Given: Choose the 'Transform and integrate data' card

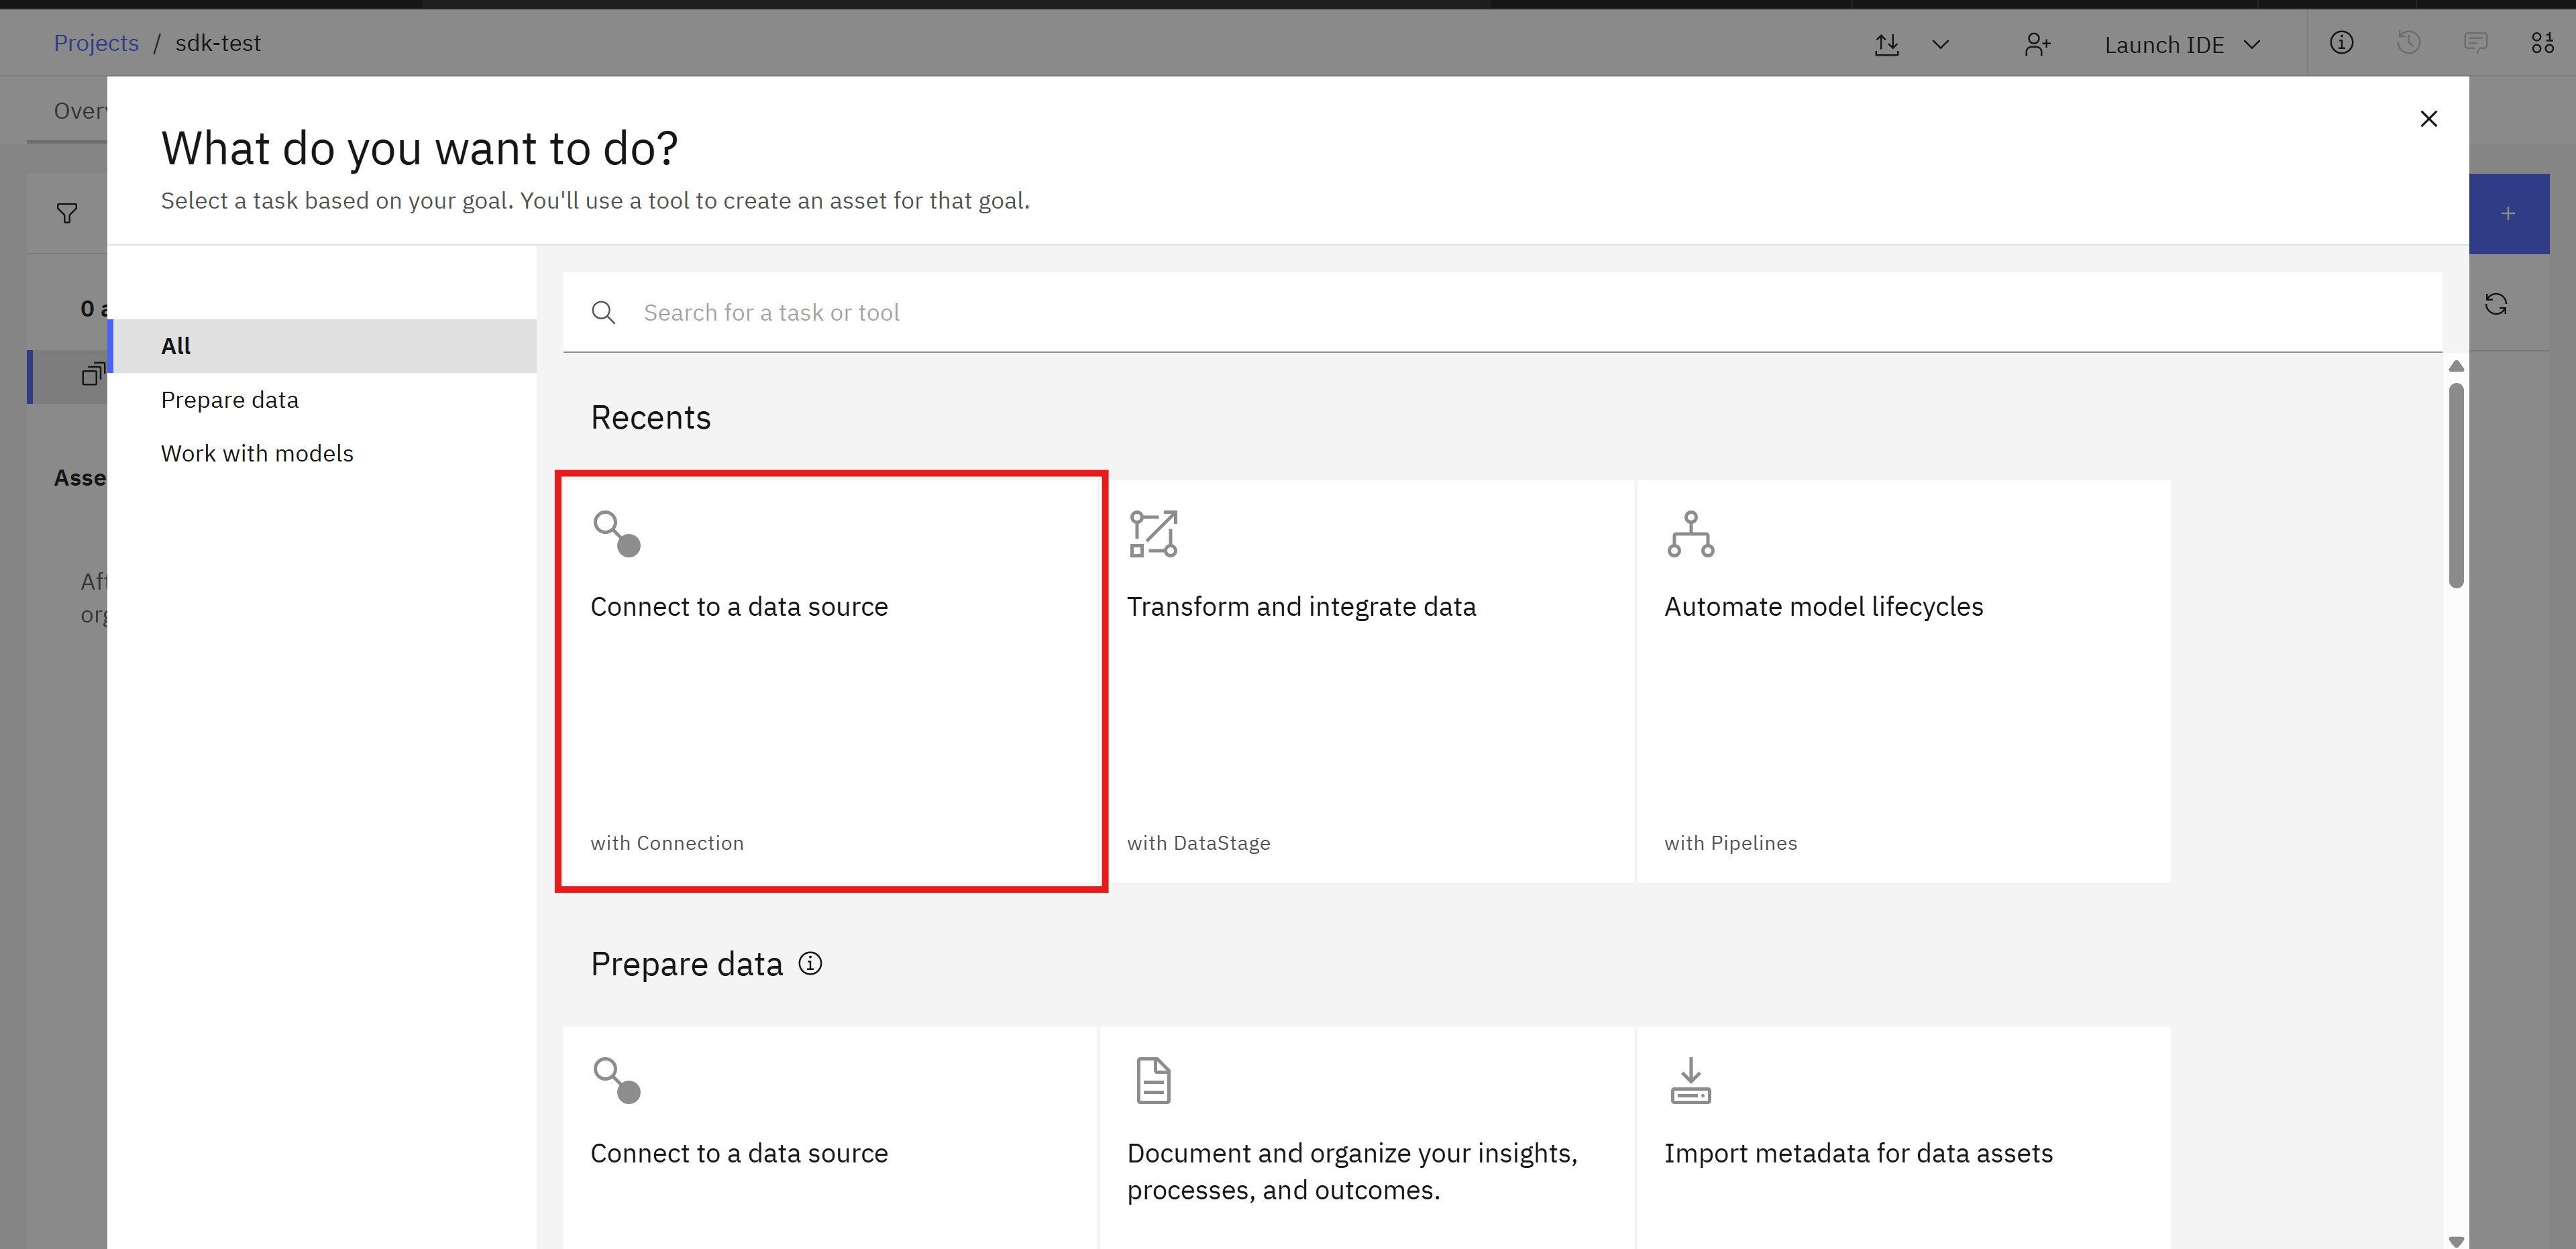Looking at the screenshot, I should pyautogui.click(x=1367, y=681).
